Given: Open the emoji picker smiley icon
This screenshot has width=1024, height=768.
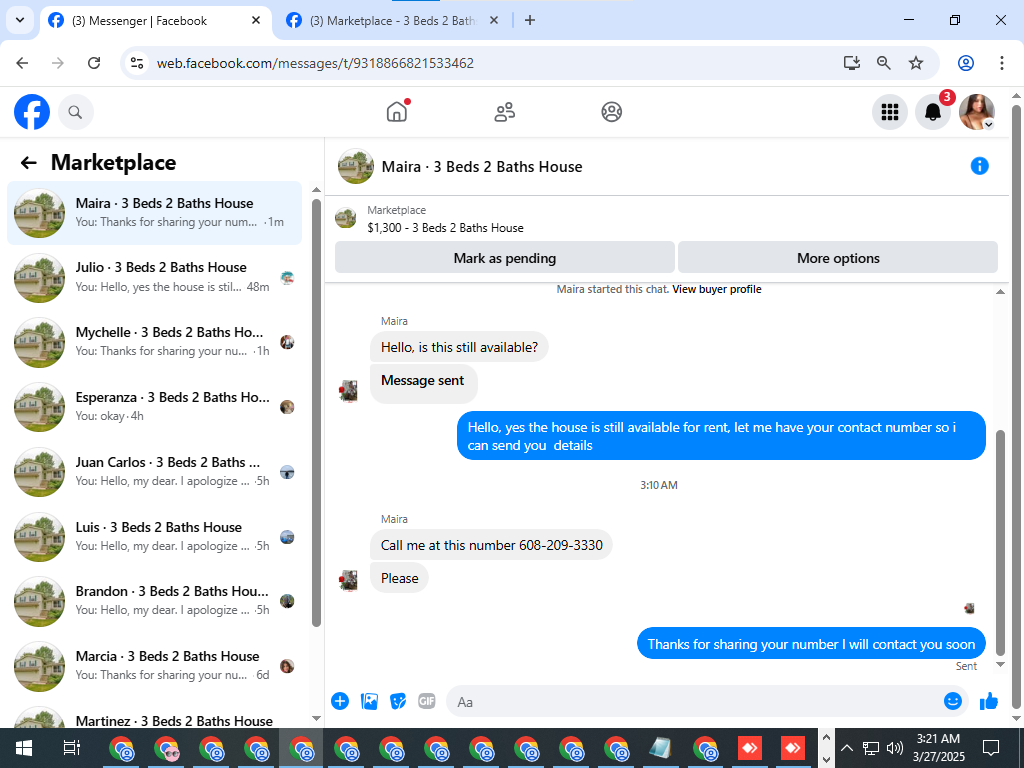Looking at the screenshot, I should coord(953,701).
